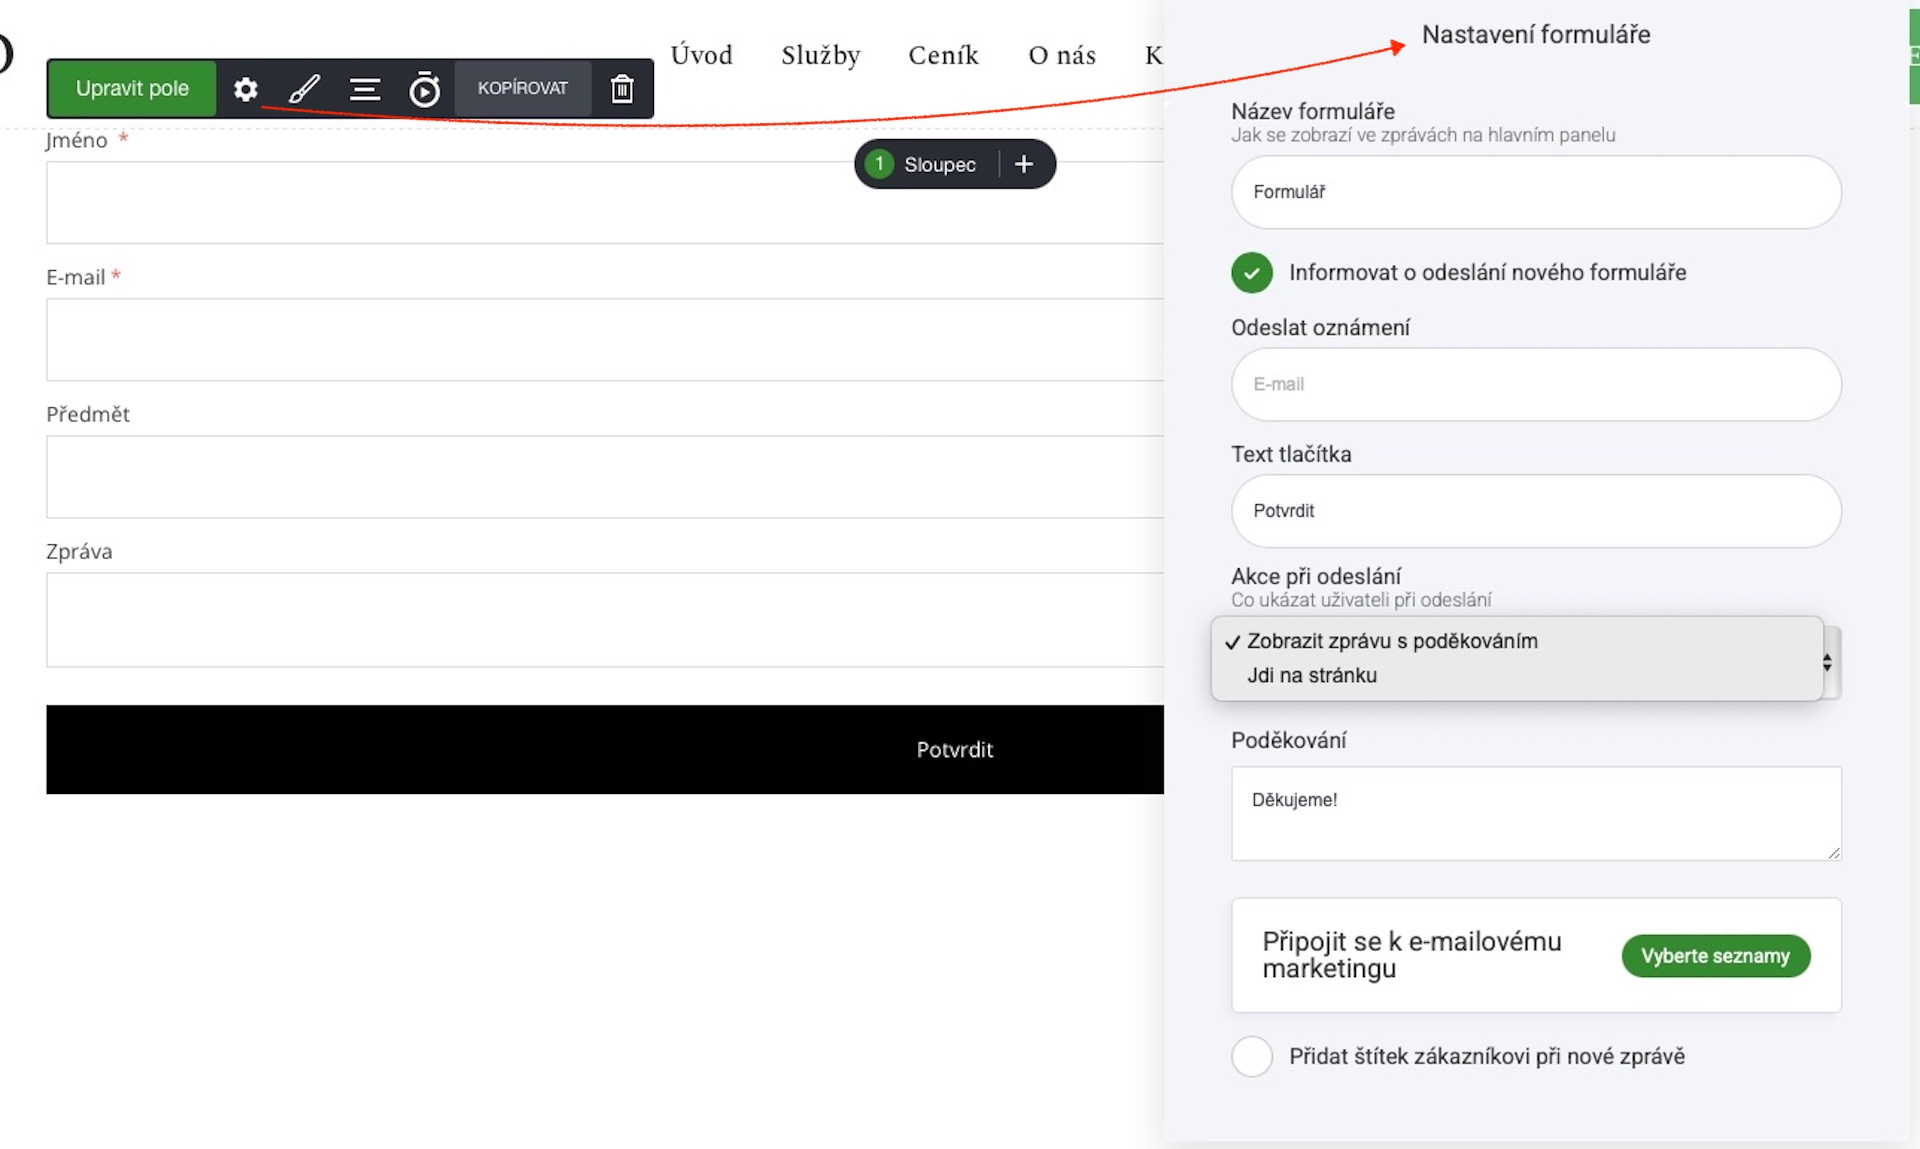The height and width of the screenshot is (1149, 1920).
Task: Click the timer stopwatch icon
Action: (424, 89)
